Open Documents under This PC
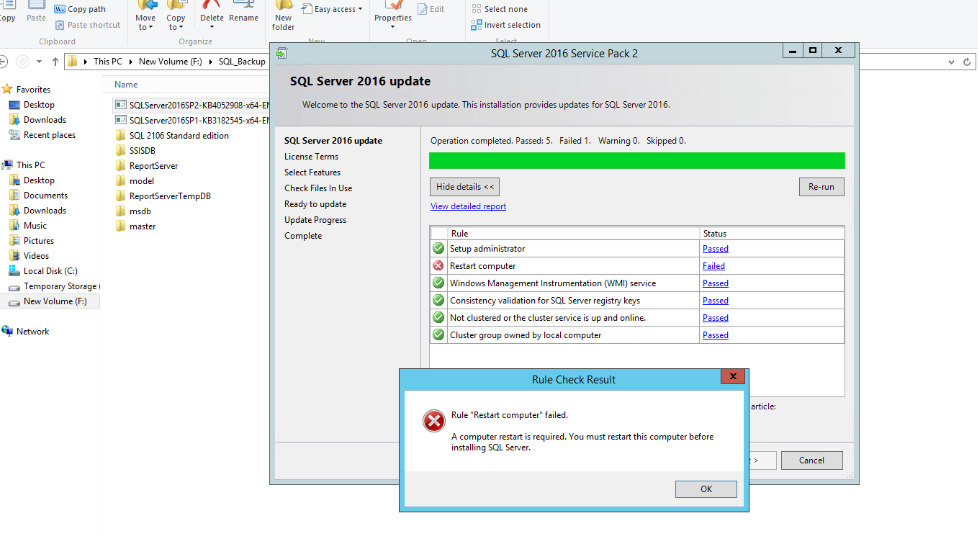Image resolution: width=978 pixels, height=537 pixels. click(x=45, y=195)
